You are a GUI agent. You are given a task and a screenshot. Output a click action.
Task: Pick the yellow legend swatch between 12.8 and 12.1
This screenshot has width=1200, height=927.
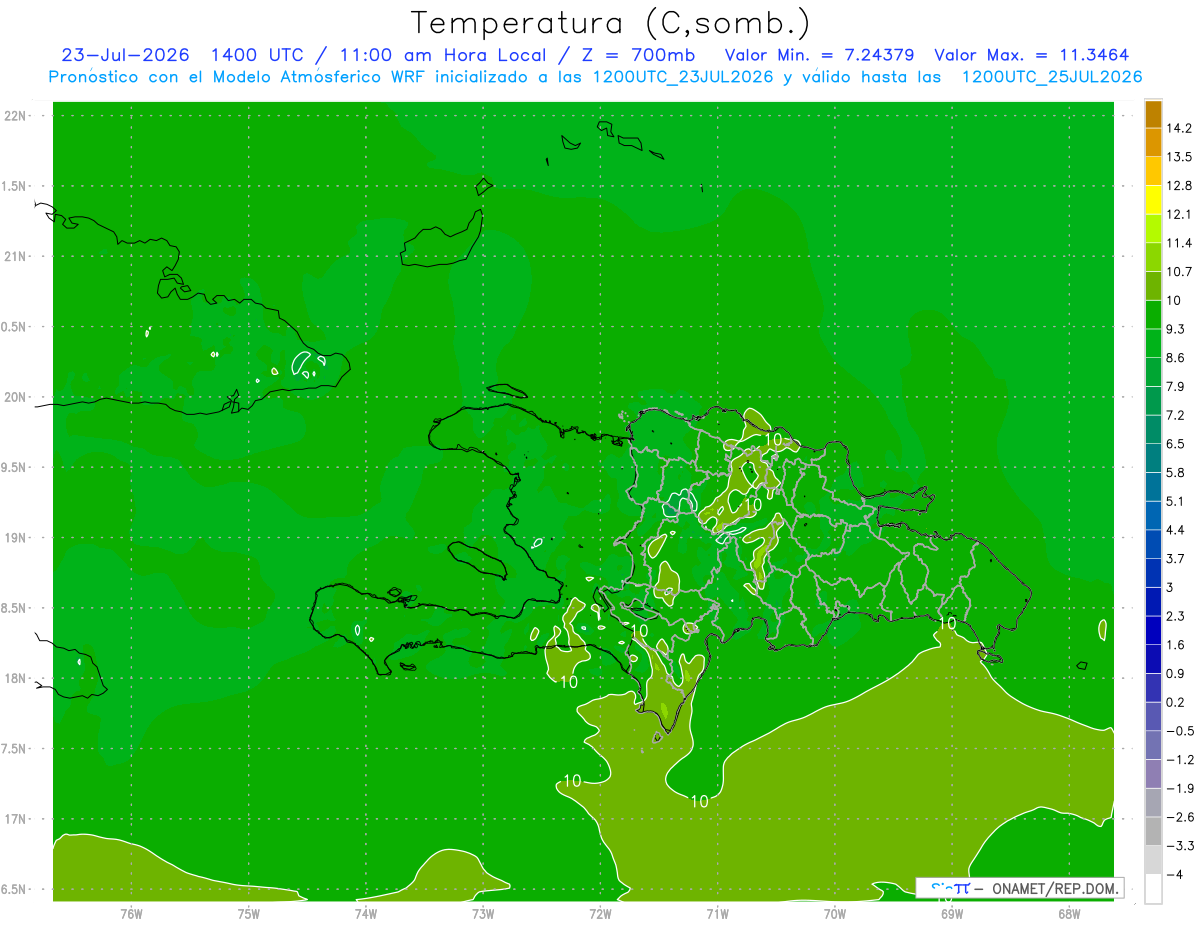1153,200
